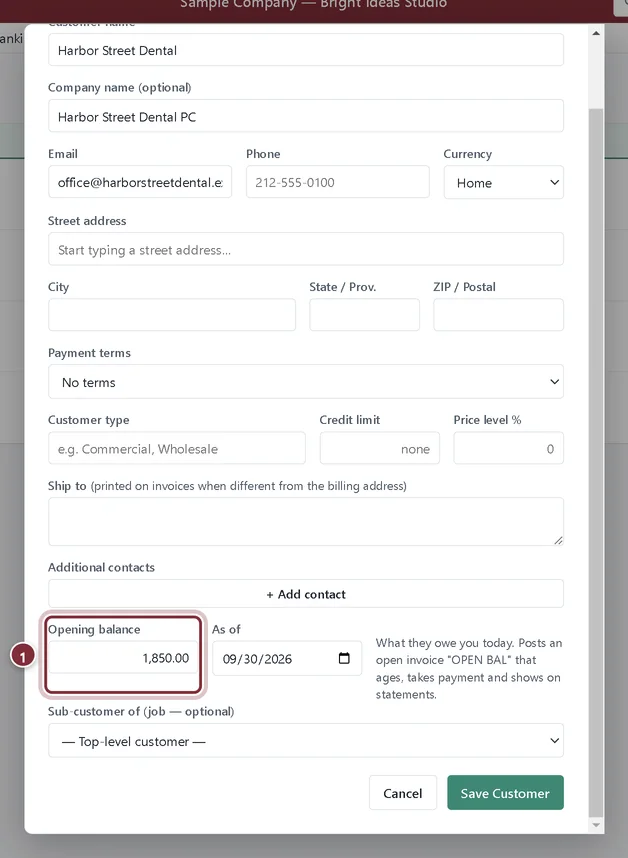628x858 pixels.
Task: Open the Sub-customer of dropdown
Action: (306, 741)
